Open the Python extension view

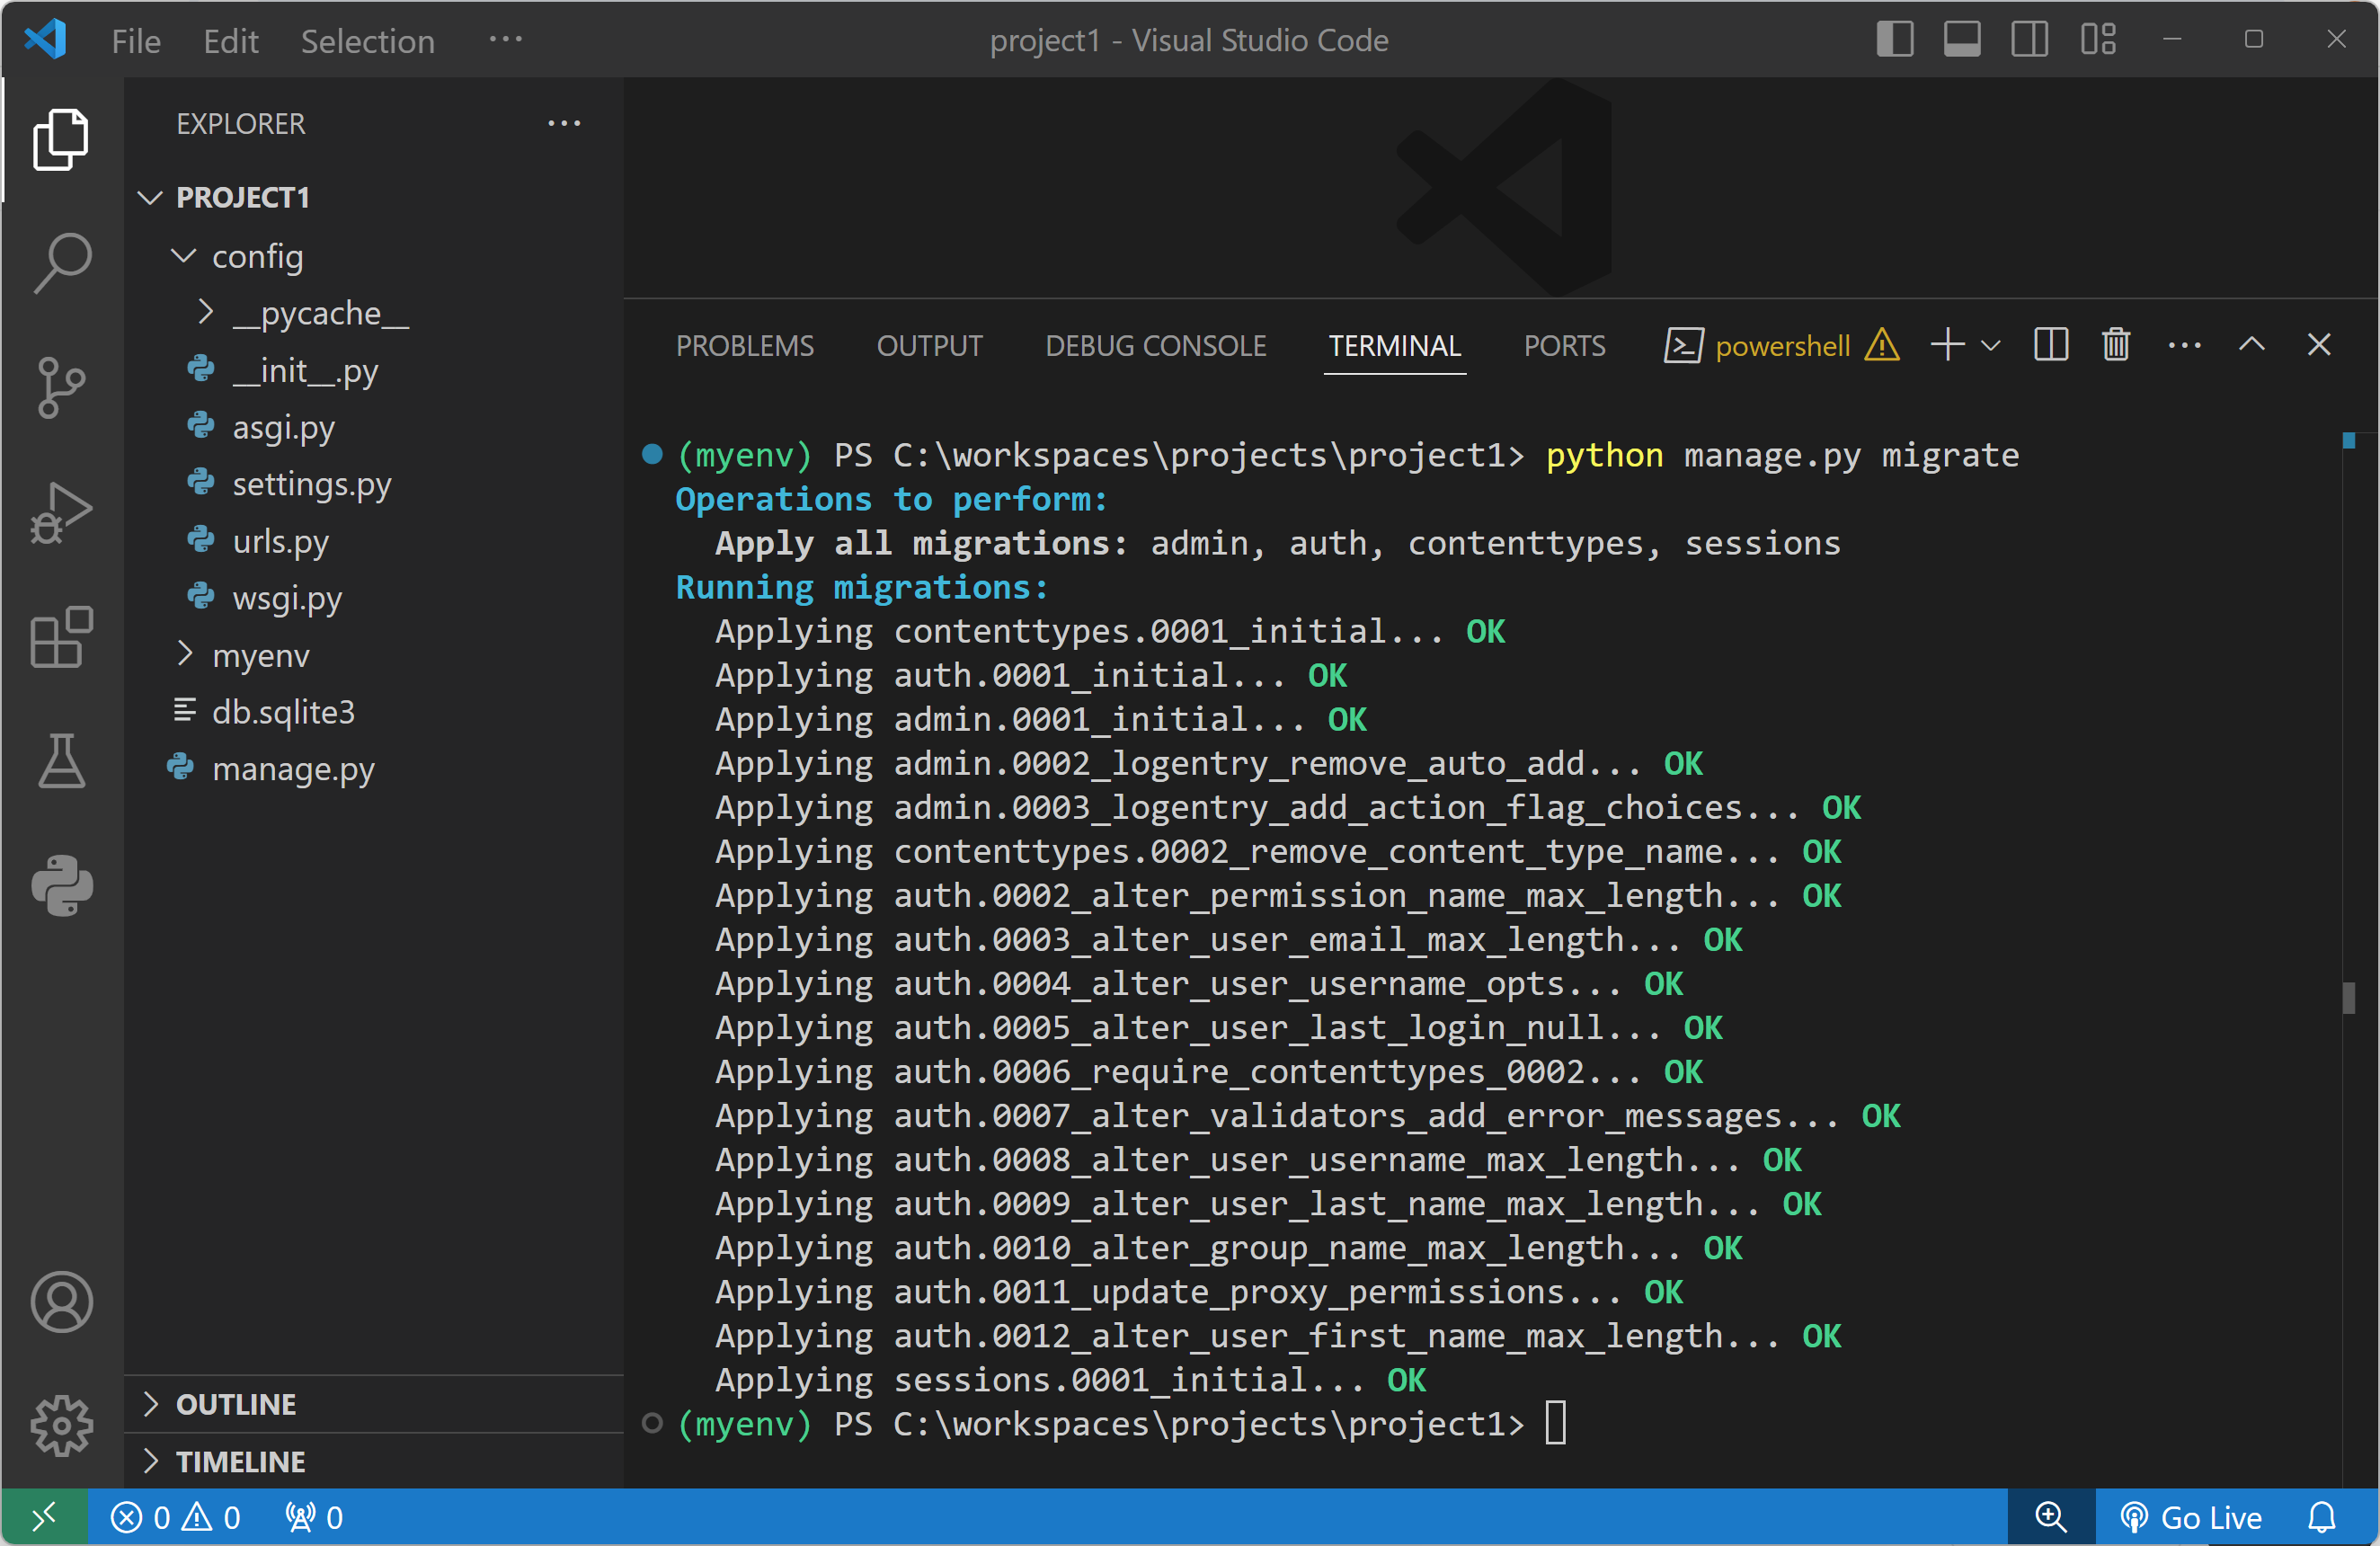pyautogui.click(x=62, y=885)
